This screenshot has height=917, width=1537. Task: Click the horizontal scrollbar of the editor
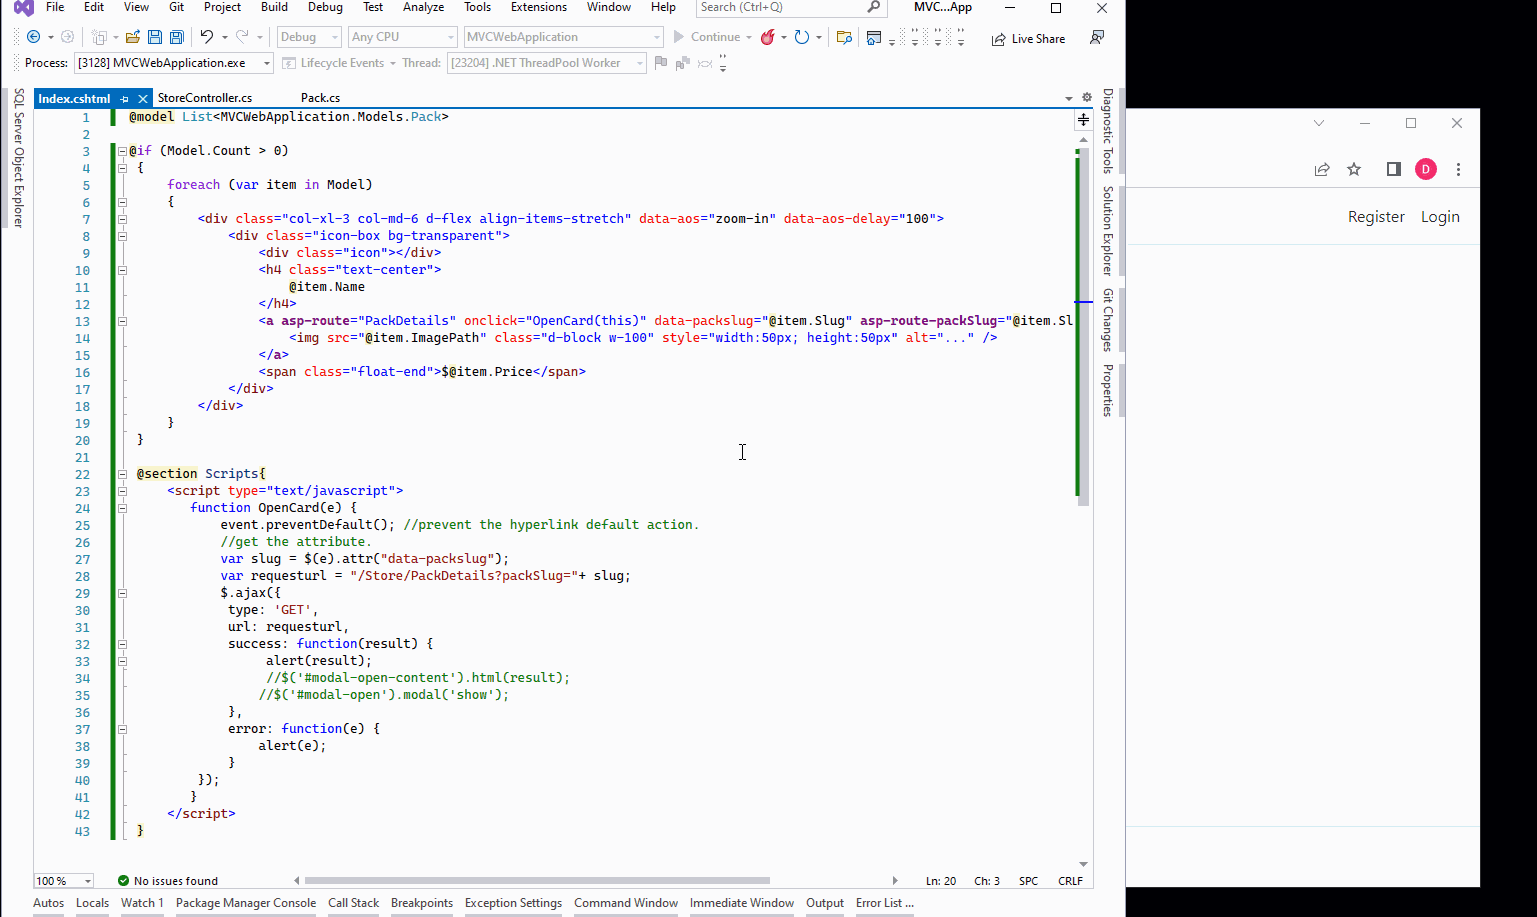[537, 881]
